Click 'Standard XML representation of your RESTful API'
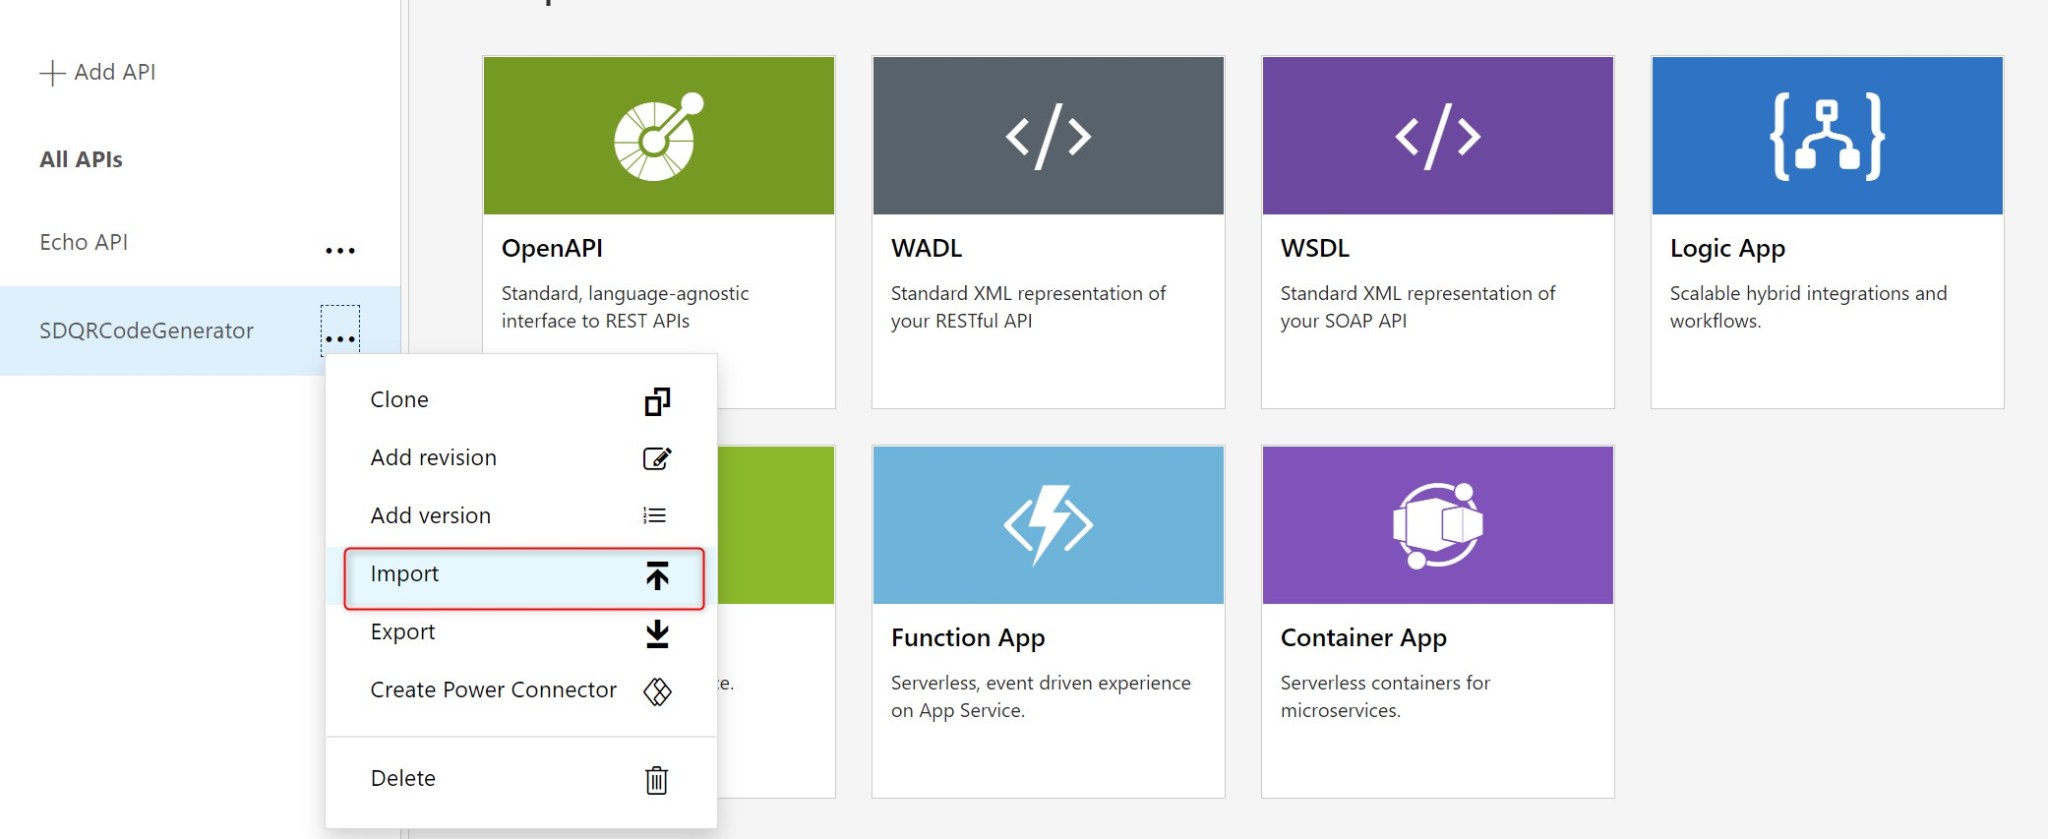 pyautogui.click(x=1028, y=307)
